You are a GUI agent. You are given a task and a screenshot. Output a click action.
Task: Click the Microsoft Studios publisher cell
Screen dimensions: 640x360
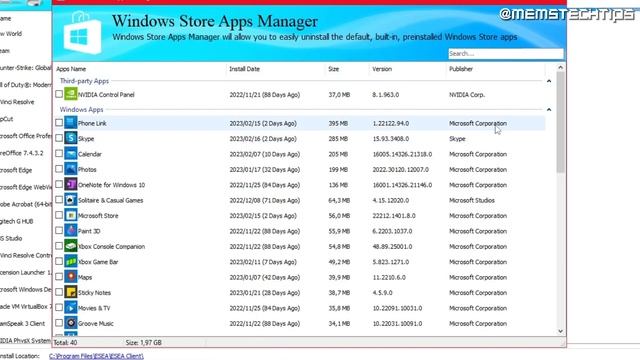[x=472, y=200]
